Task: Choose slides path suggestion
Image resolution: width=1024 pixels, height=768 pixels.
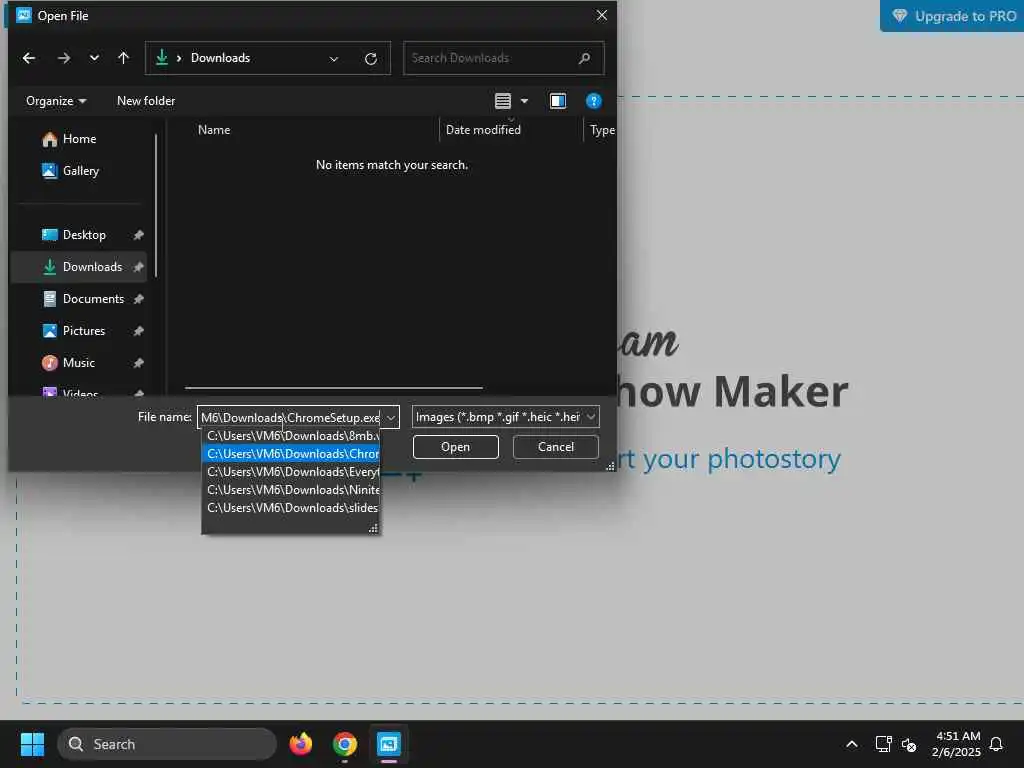Action: tap(291, 507)
